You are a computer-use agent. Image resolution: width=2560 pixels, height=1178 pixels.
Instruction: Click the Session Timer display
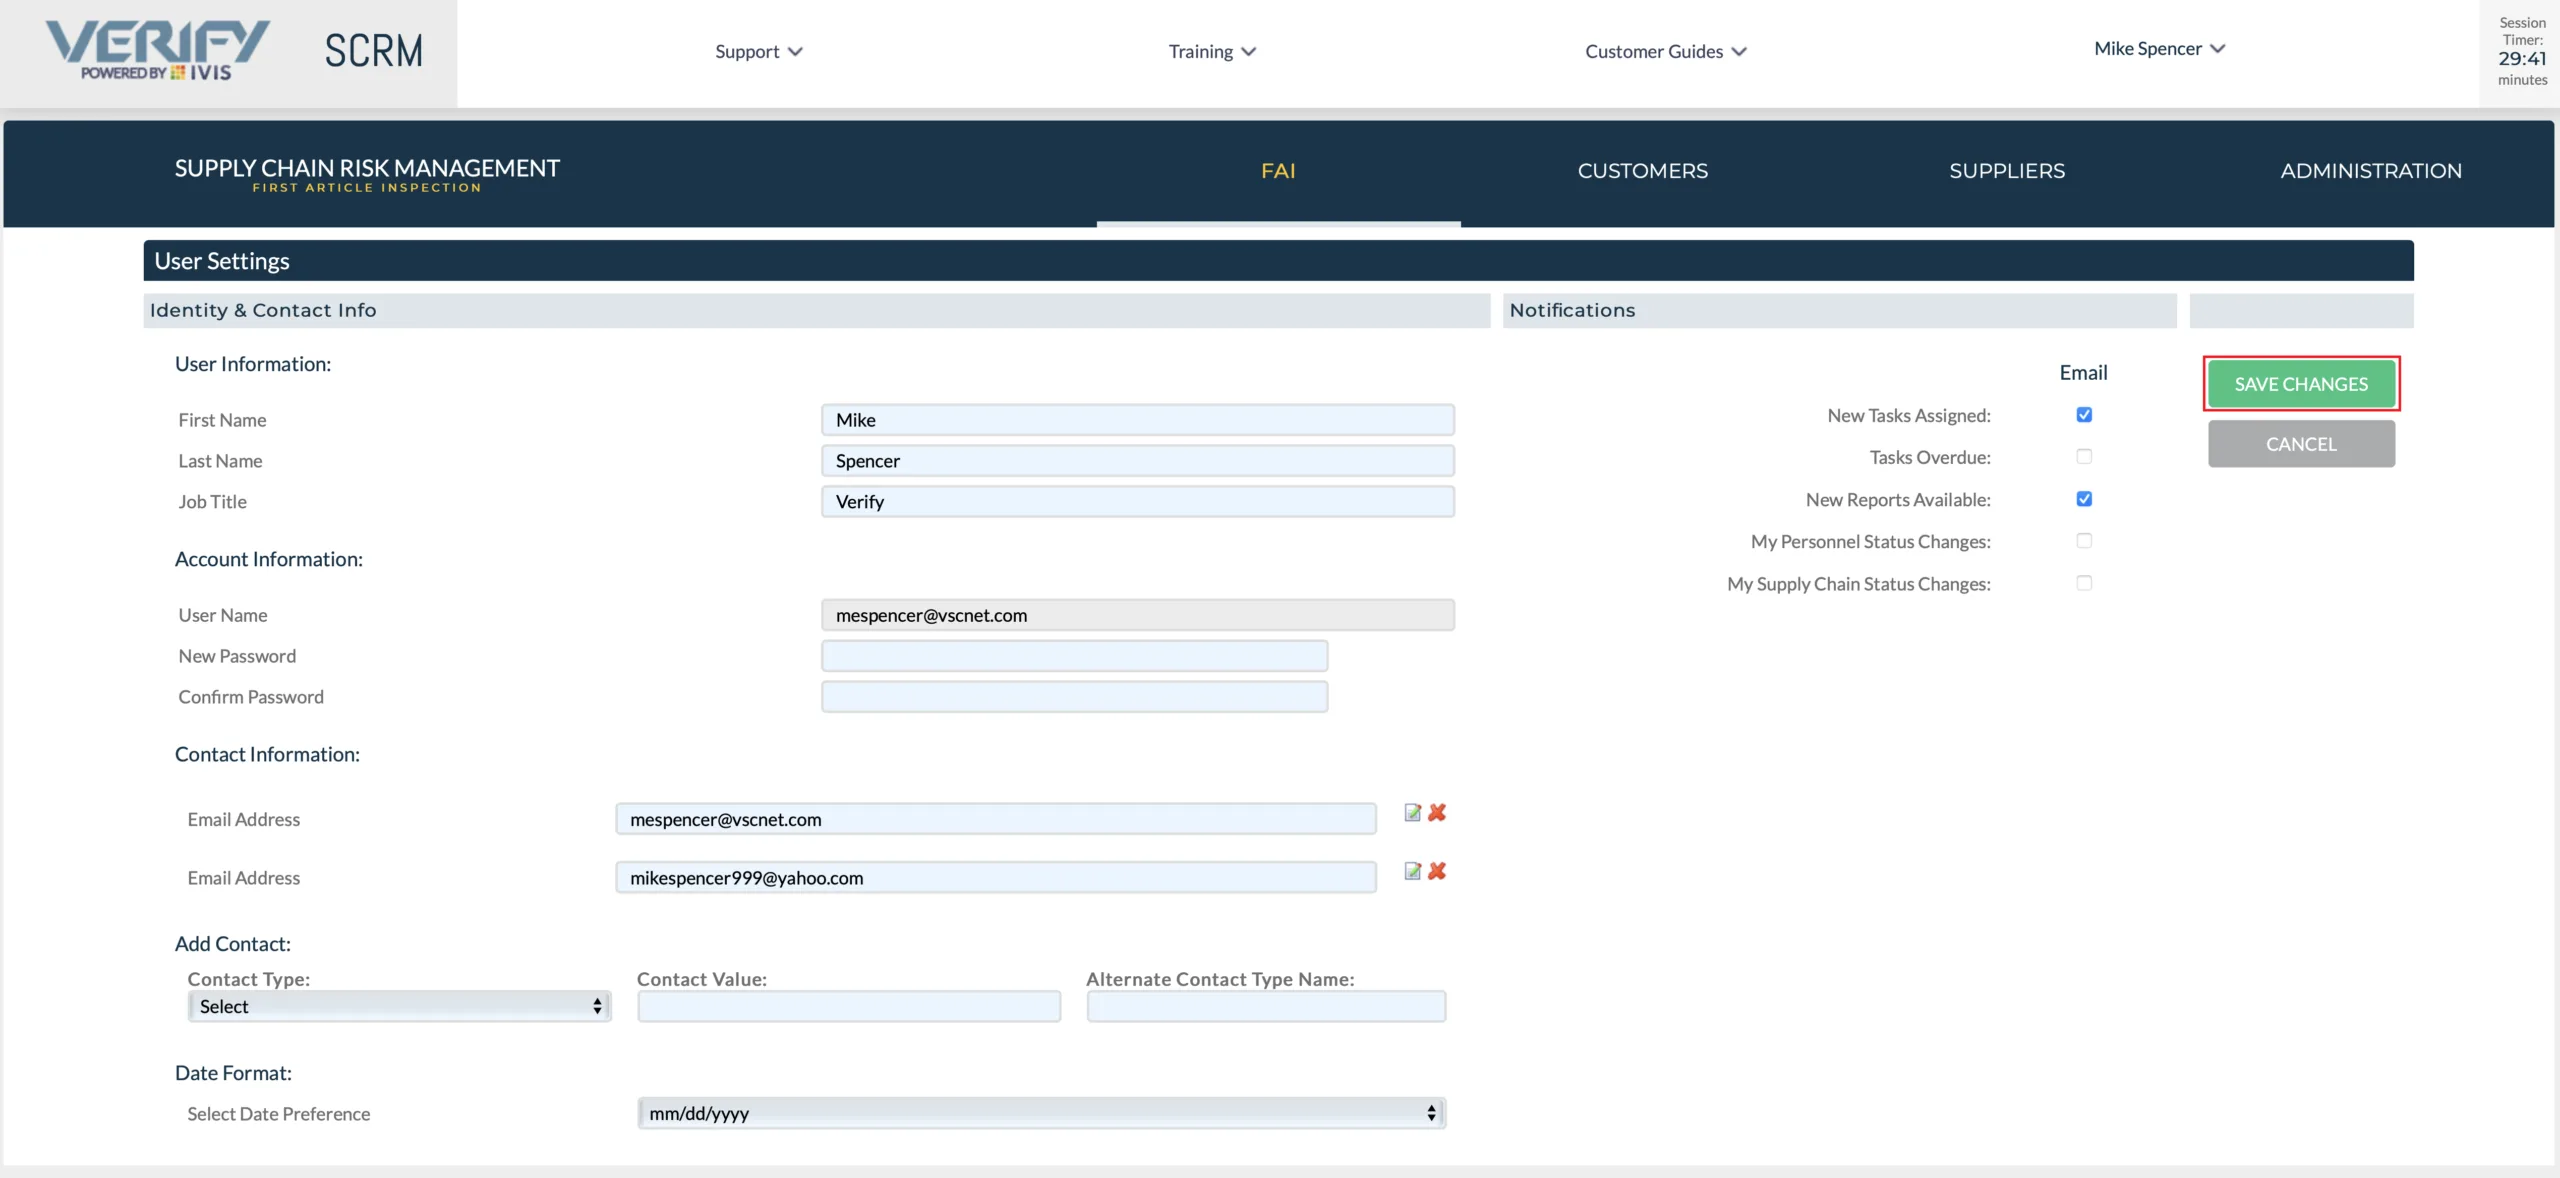[x=2521, y=51]
